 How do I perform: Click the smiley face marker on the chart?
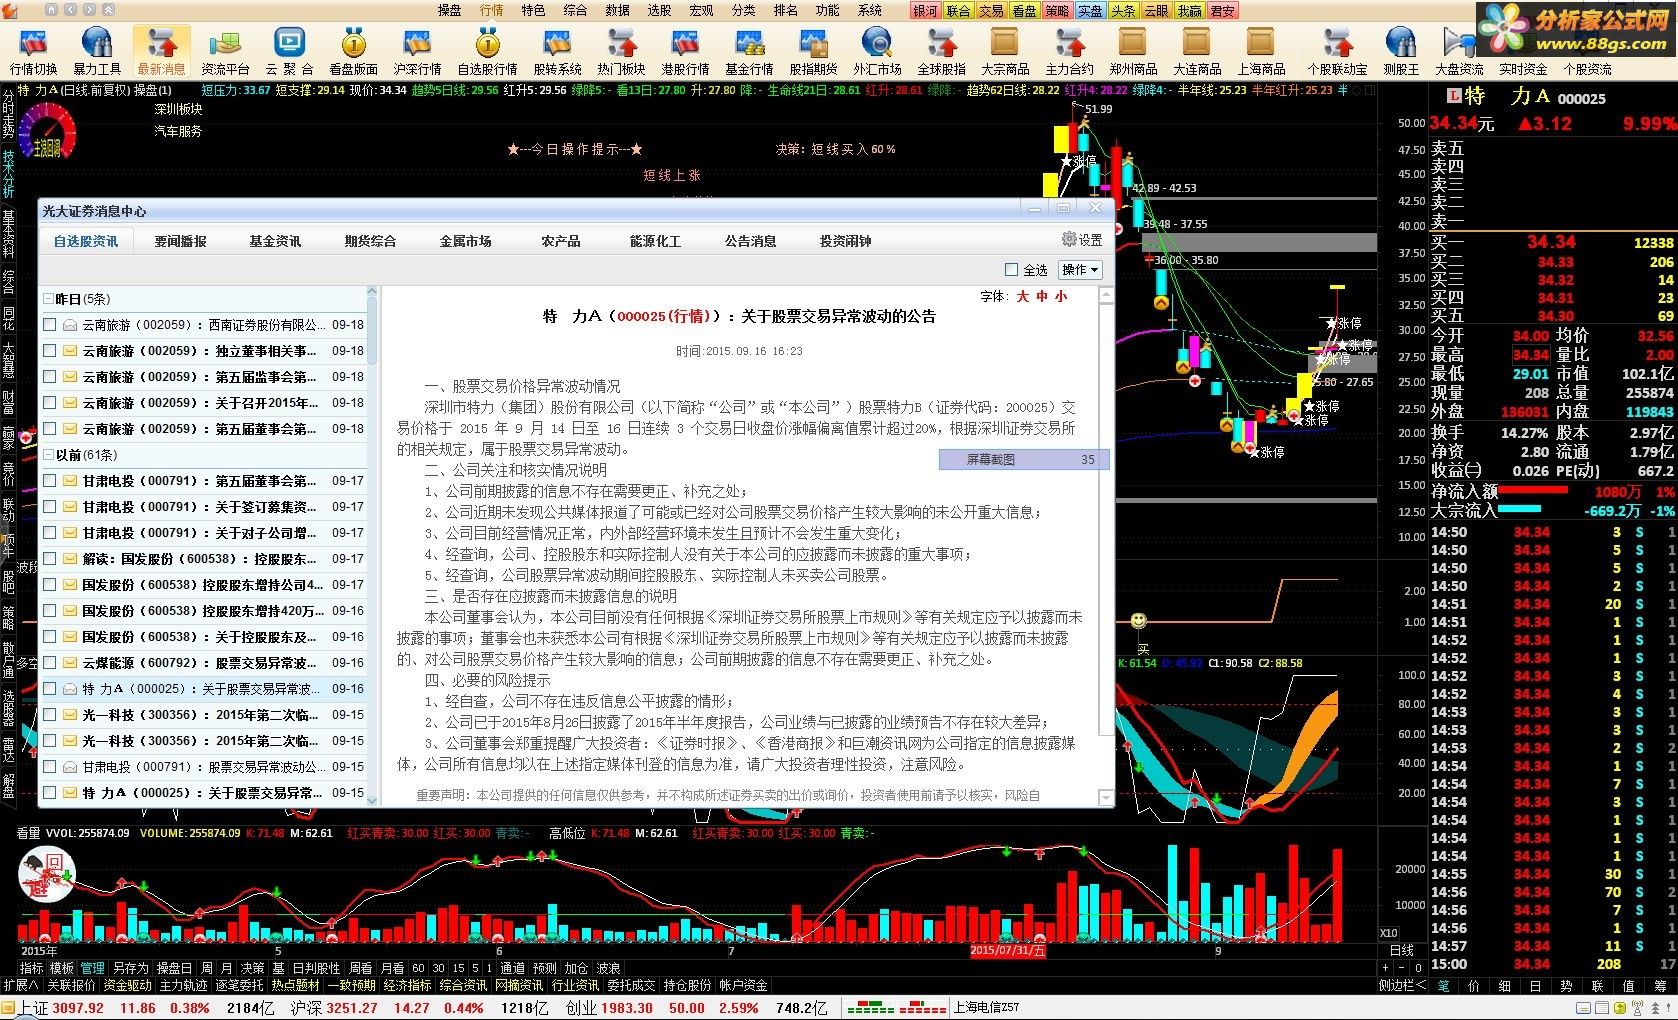pyautogui.click(x=1138, y=622)
